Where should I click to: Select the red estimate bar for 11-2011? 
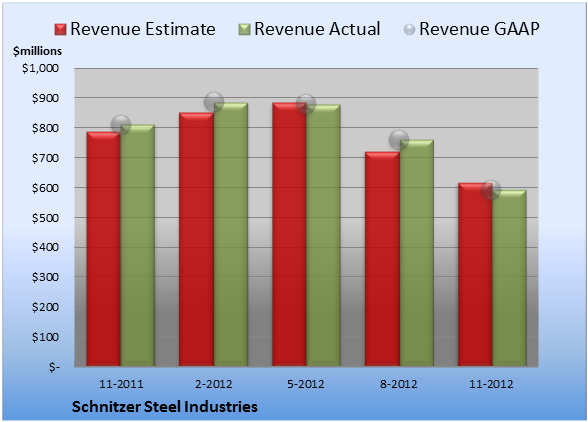[104, 249]
